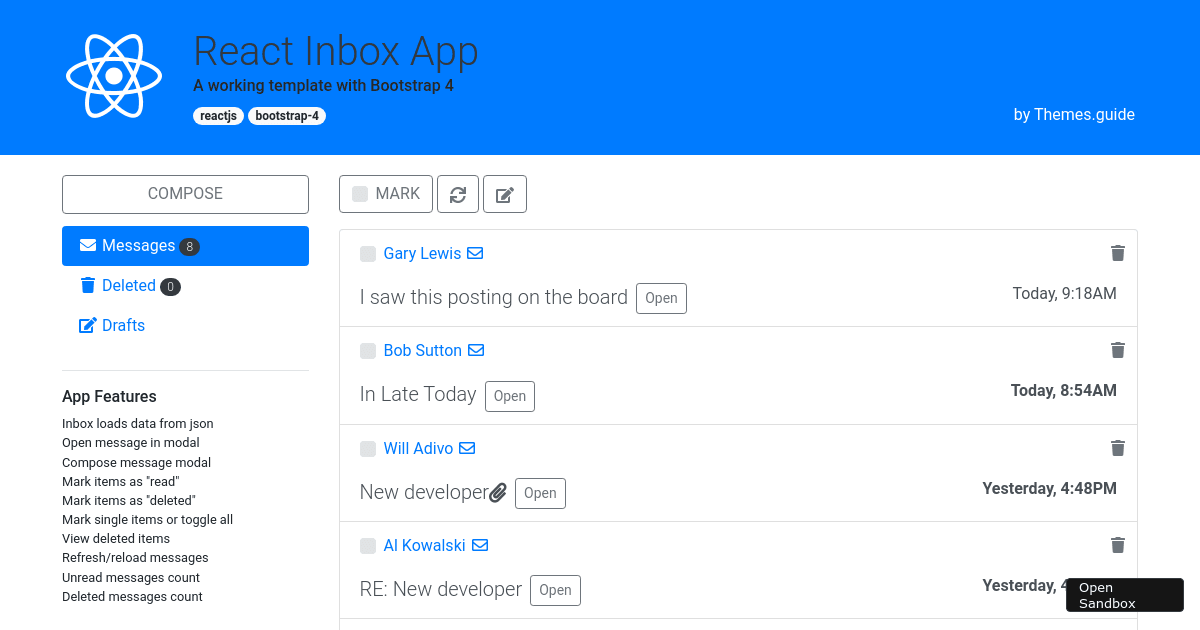Open the Drafts folder
The width and height of the screenshot is (1200, 630).
[x=122, y=324]
